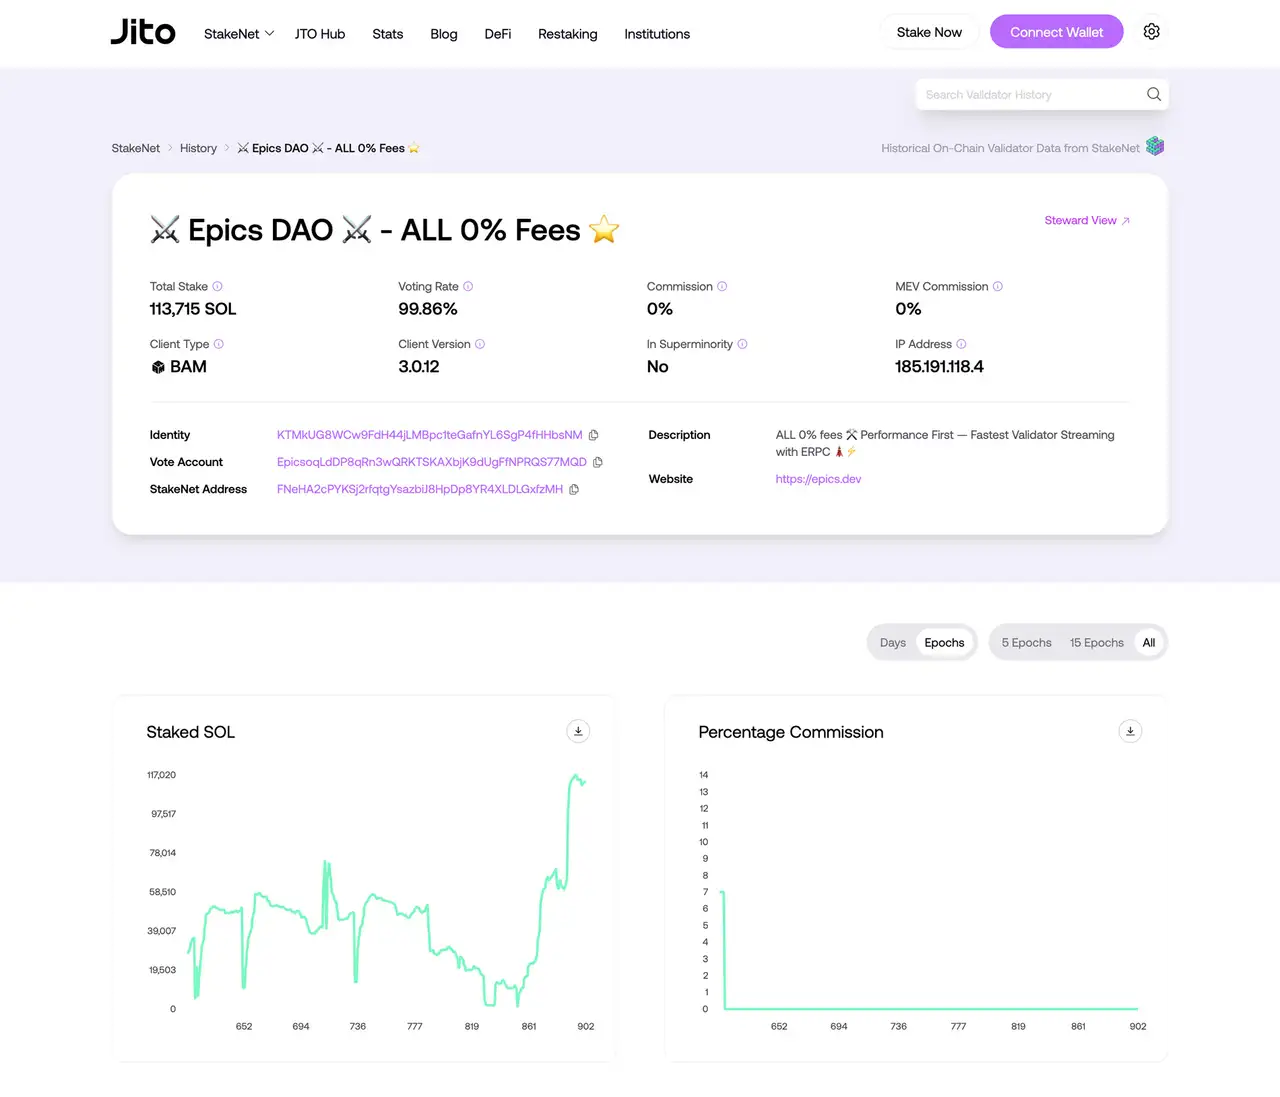The width and height of the screenshot is (1280, 1097).
Task: Select the 5 Epochs range
Action: point(1026,642)
